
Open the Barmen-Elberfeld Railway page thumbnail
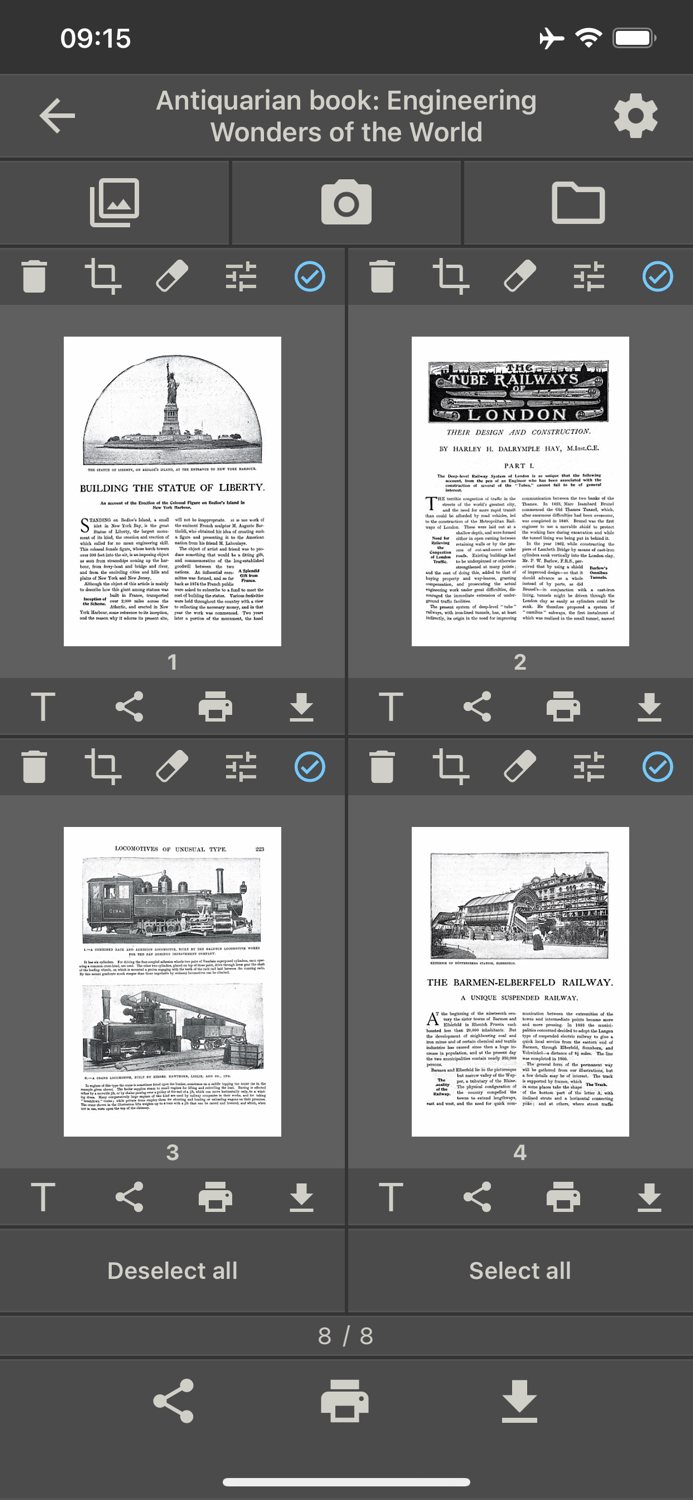(x=520, y=982)
